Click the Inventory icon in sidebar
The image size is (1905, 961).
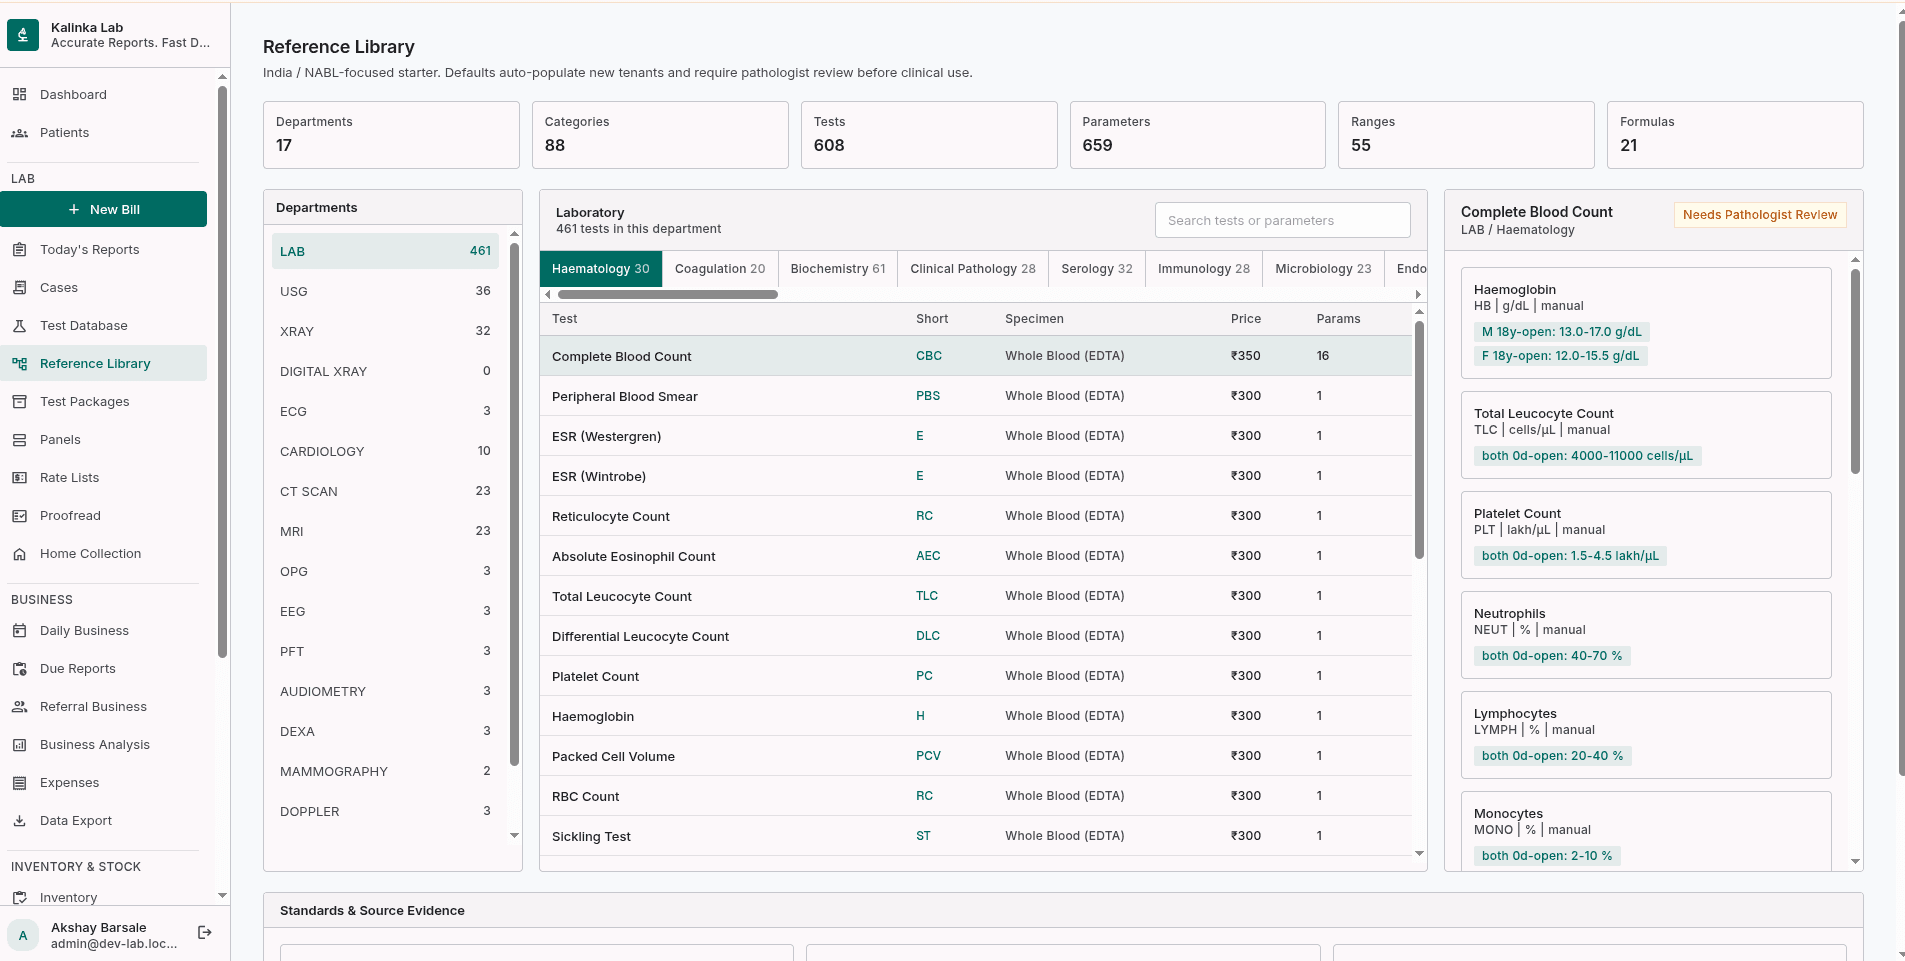point(19,897)
